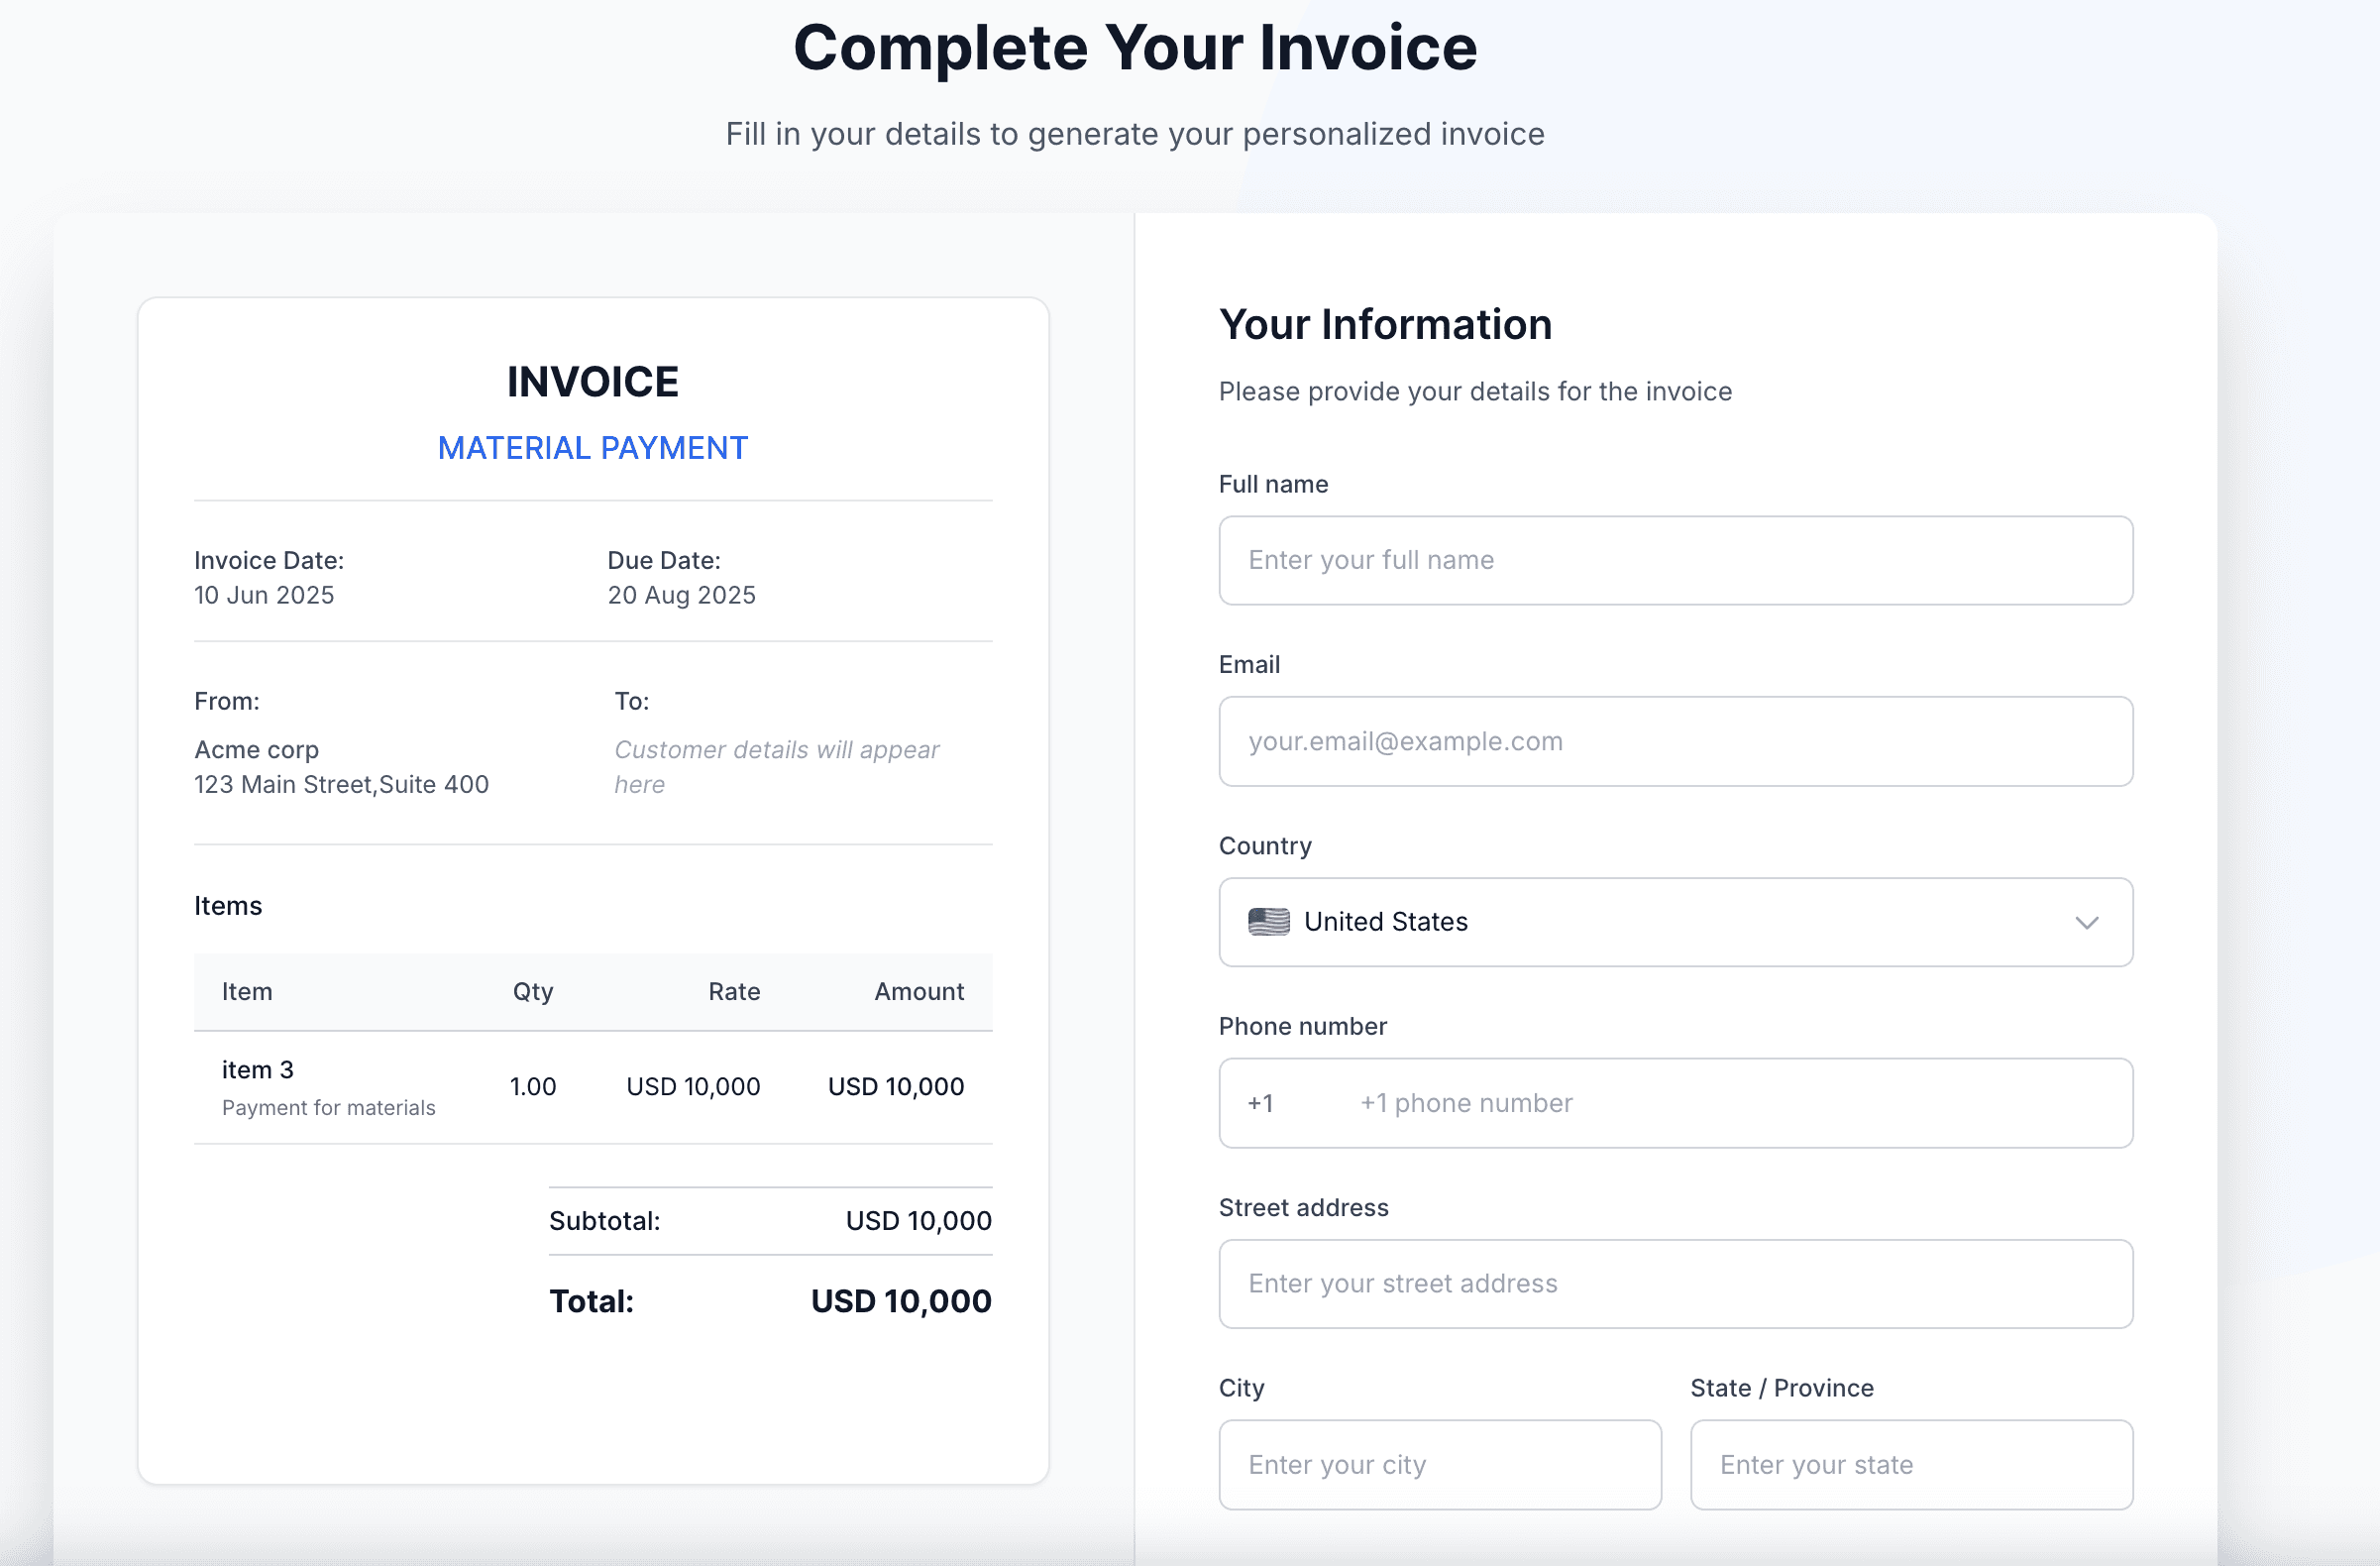Click the Your Information section heading
The image size is (2380, 1566).
[x=1384, y=325]
